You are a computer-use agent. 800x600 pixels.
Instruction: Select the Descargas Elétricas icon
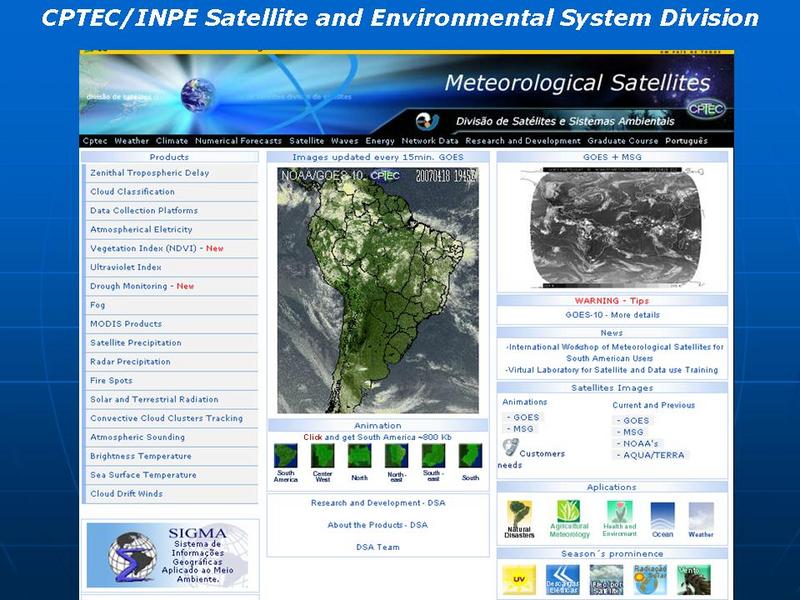[x=562, y=580]
